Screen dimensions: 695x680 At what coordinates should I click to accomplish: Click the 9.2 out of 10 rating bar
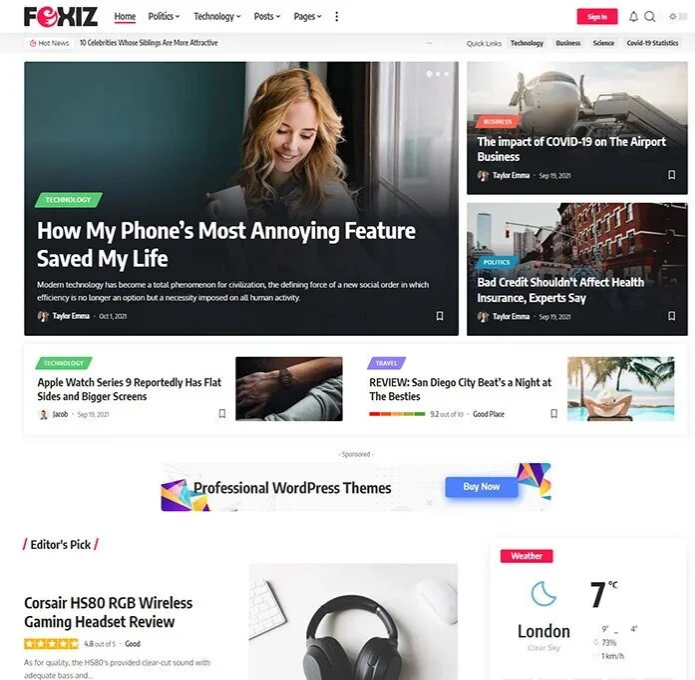[397, 414]
